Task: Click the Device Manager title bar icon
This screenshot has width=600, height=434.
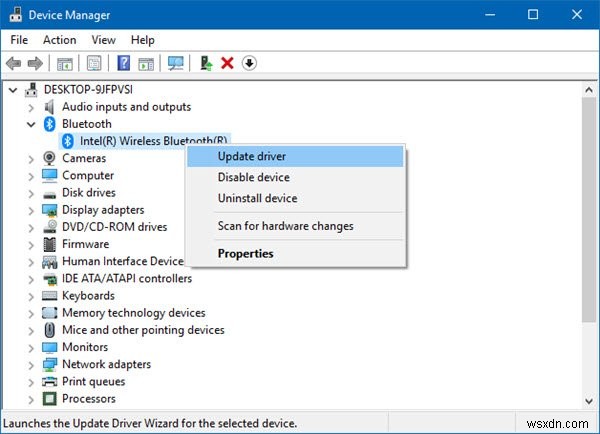Action: [16, 15]
